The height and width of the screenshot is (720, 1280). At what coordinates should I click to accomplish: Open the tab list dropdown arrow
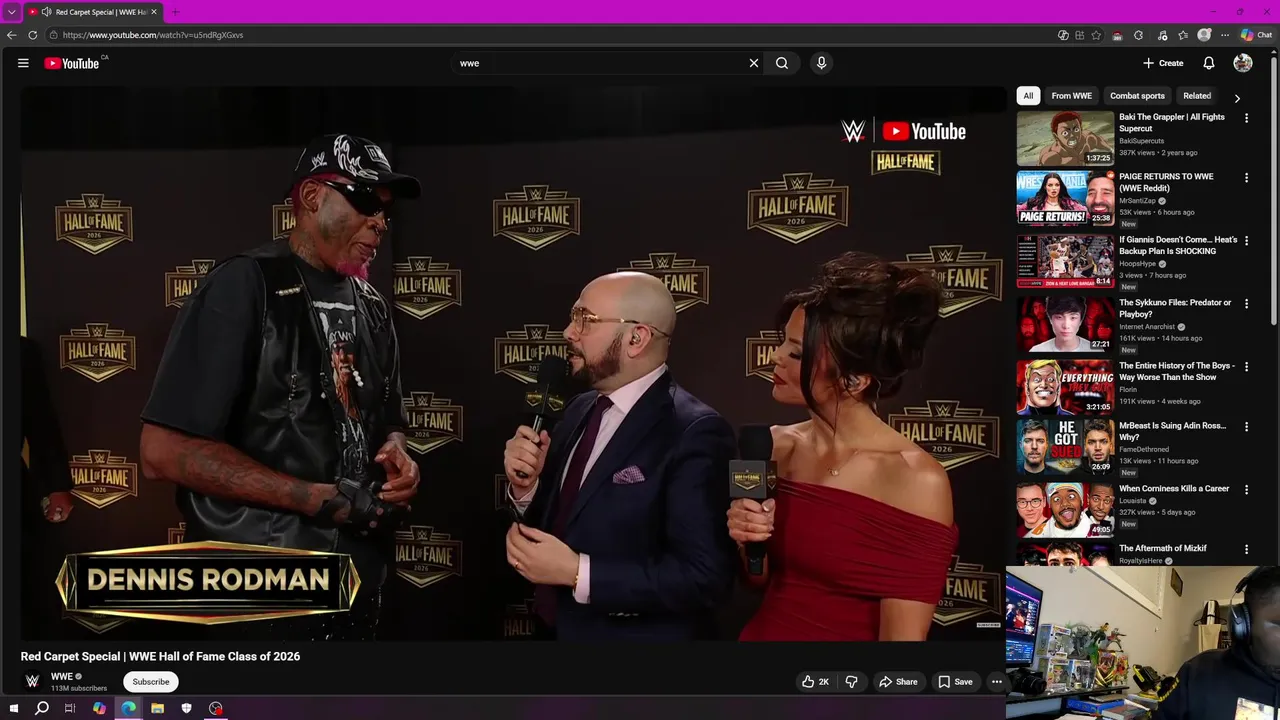pos(12,12)
